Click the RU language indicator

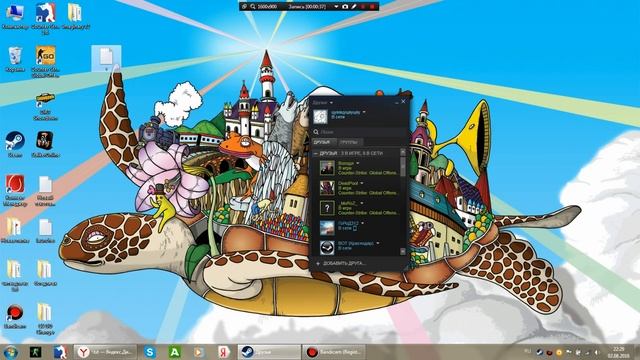point(528,351)
